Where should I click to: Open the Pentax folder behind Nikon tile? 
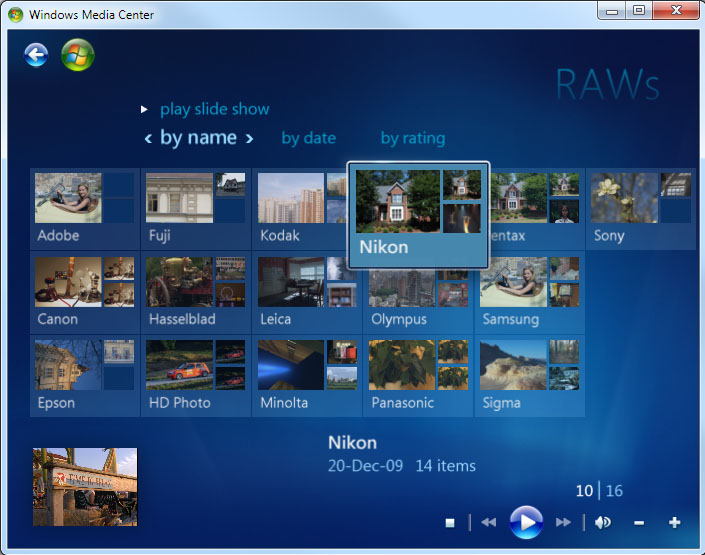[x=537, y=209]
